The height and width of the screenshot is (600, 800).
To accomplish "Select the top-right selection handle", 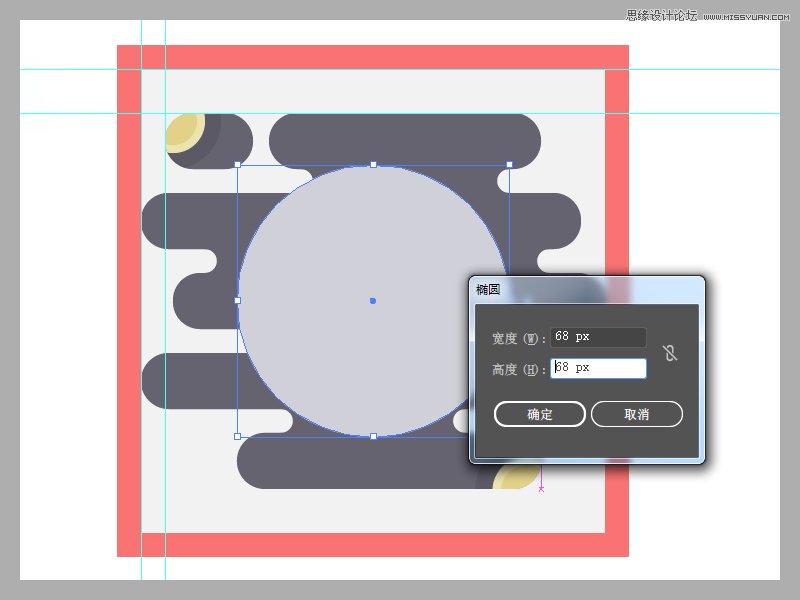I will (x=510, y=164).
